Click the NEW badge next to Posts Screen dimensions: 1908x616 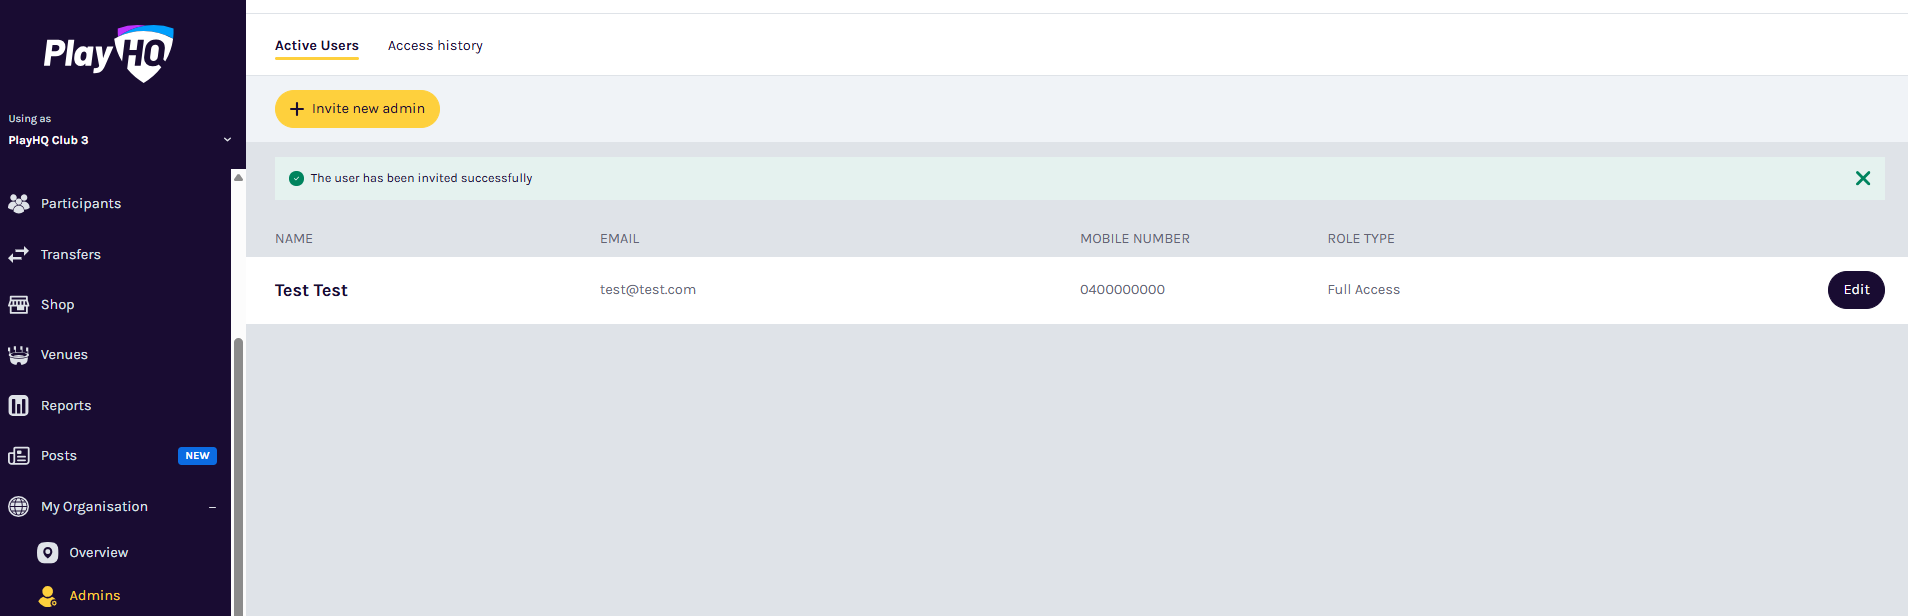tap(197, 456)
